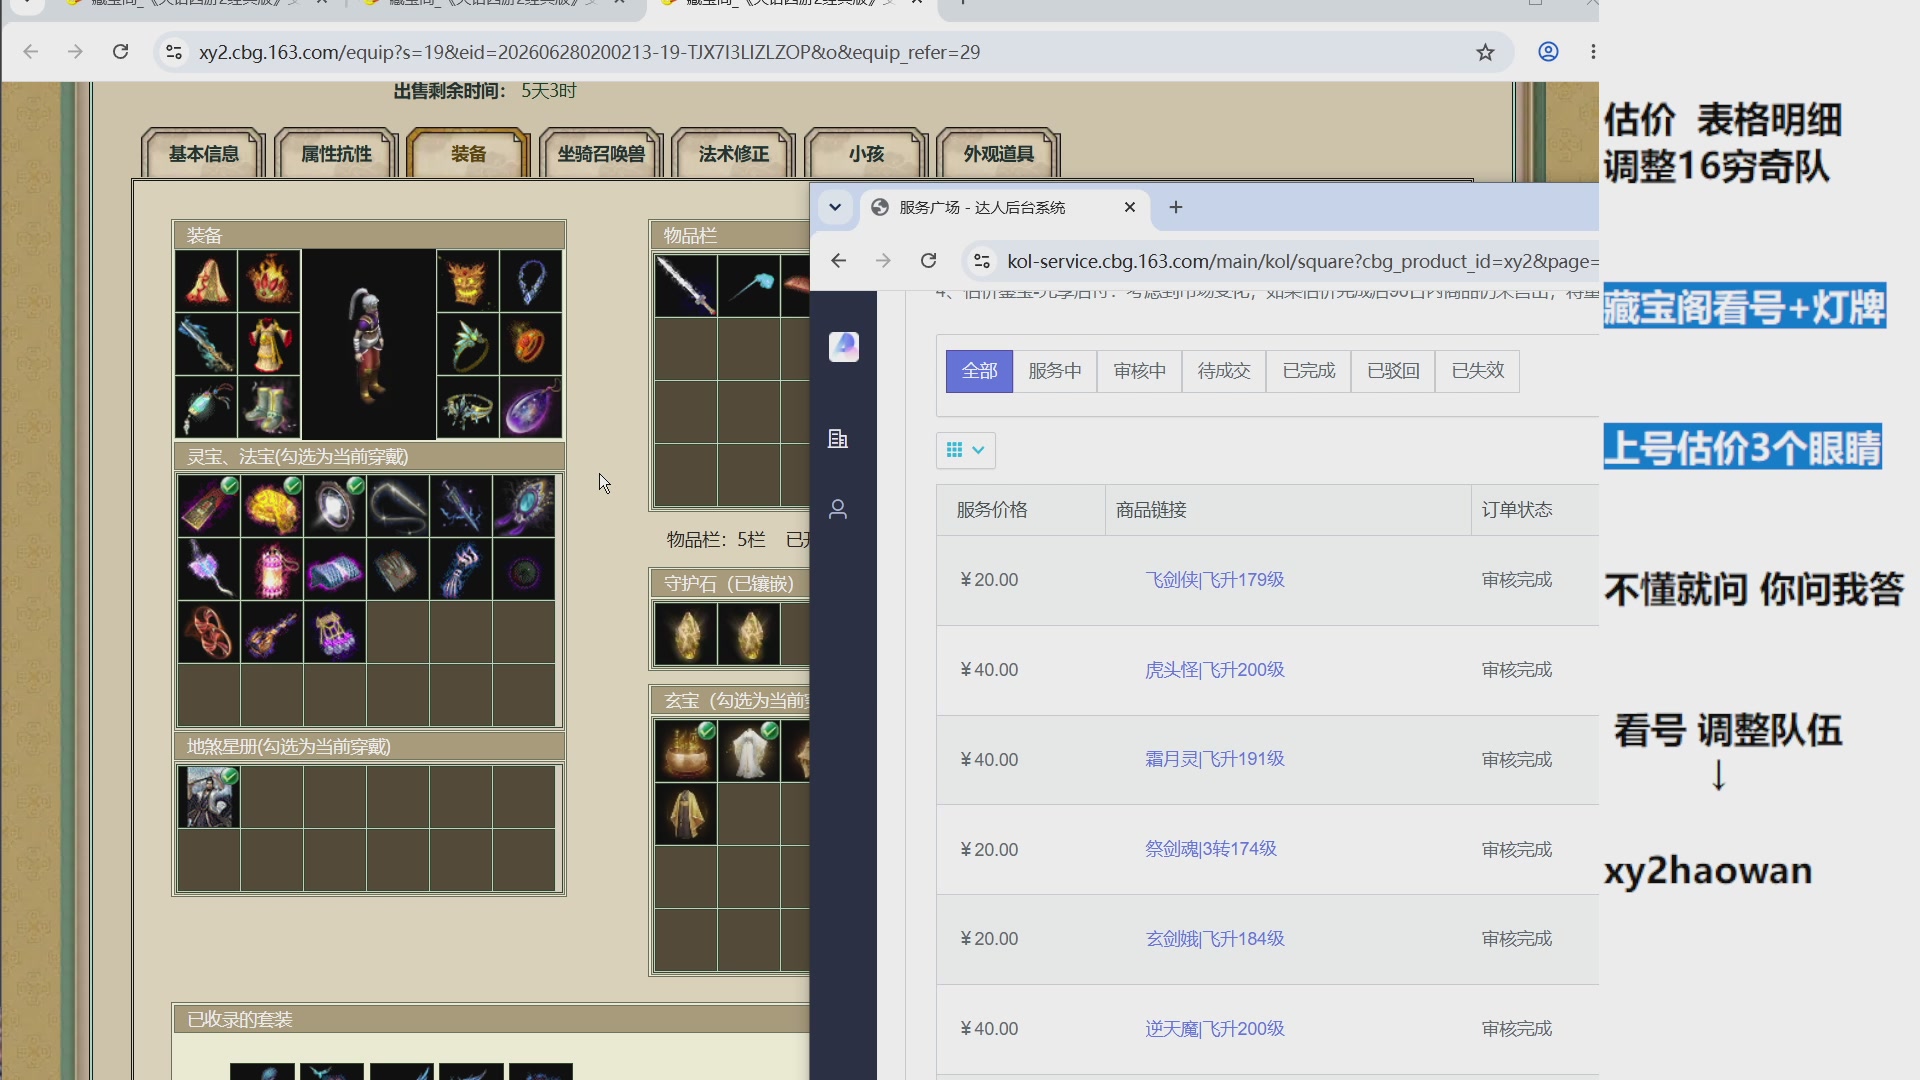
Task: Open the grid view columns dropdown
Action: coord(966,450)
